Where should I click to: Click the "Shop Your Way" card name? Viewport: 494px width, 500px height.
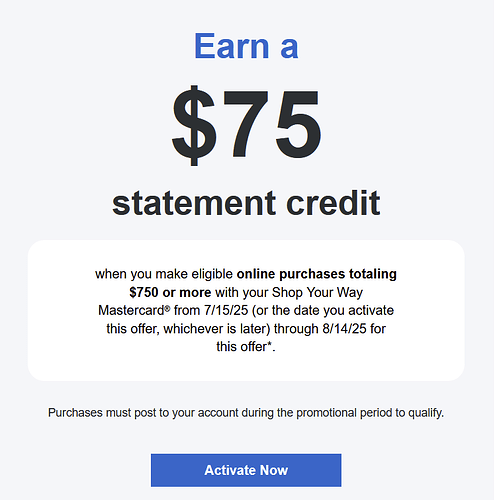(317, 293)
